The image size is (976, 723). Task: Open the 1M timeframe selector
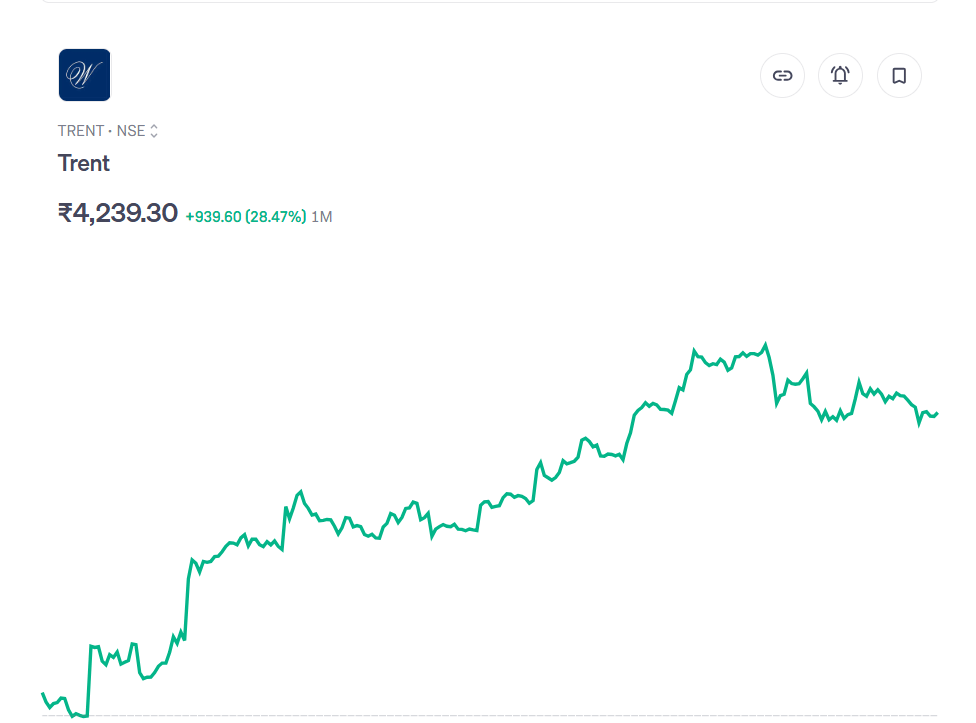(322, 216)
